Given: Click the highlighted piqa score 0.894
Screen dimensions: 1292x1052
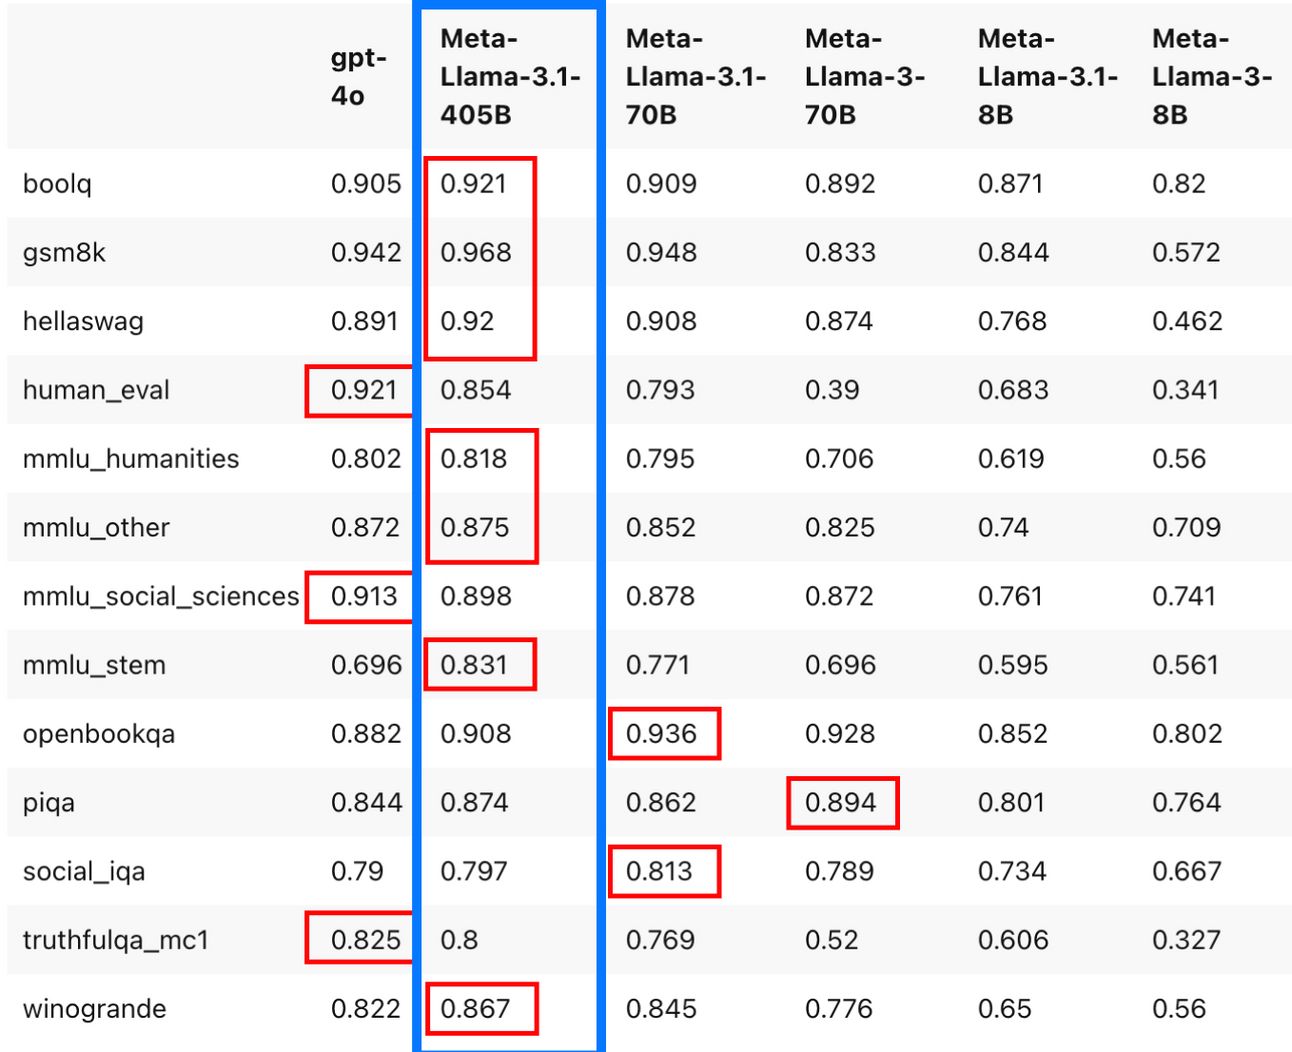Looking at the screenshot, I should [x=840, y=803].
